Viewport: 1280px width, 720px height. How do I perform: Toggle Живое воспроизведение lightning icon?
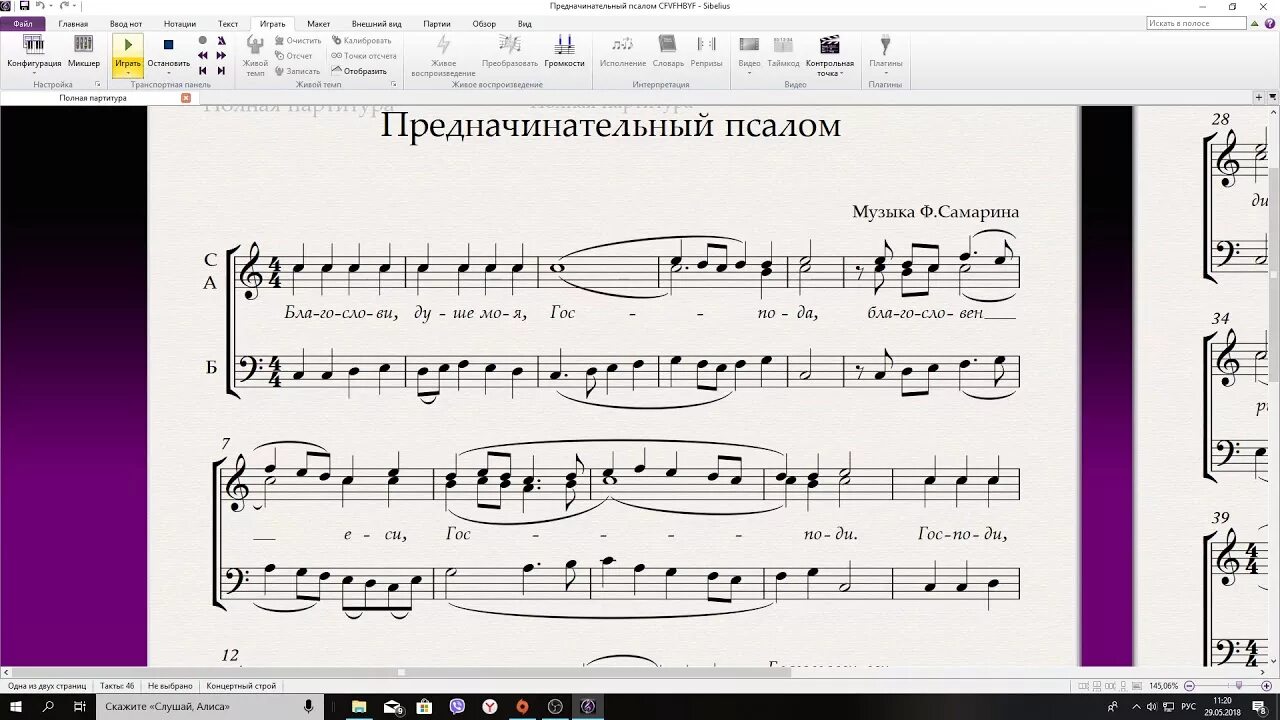(x=443, y=55)
